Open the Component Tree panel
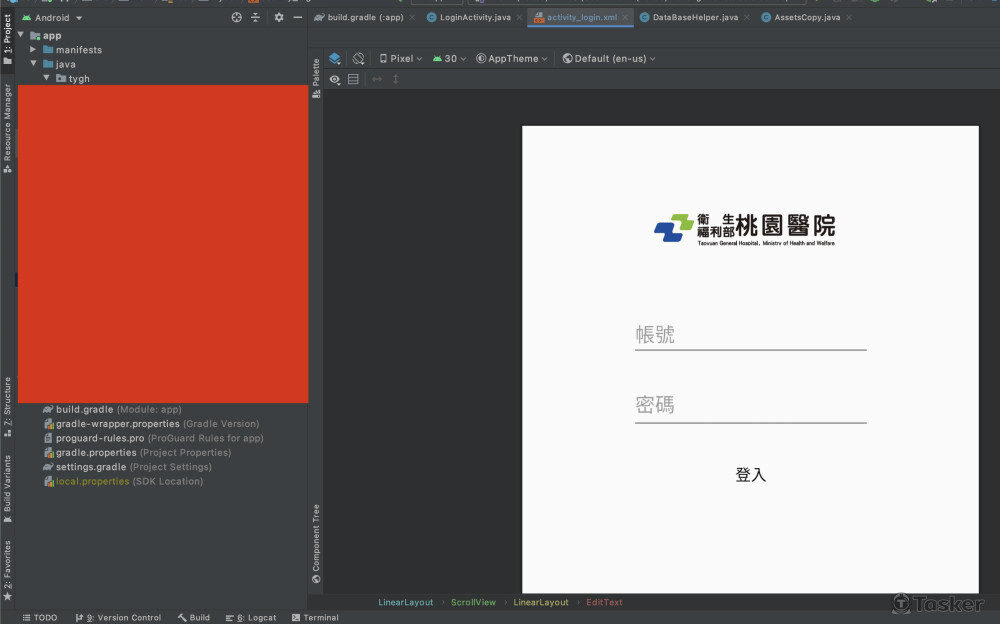This screenshot has height=624, width=1000. pos(316,543)
